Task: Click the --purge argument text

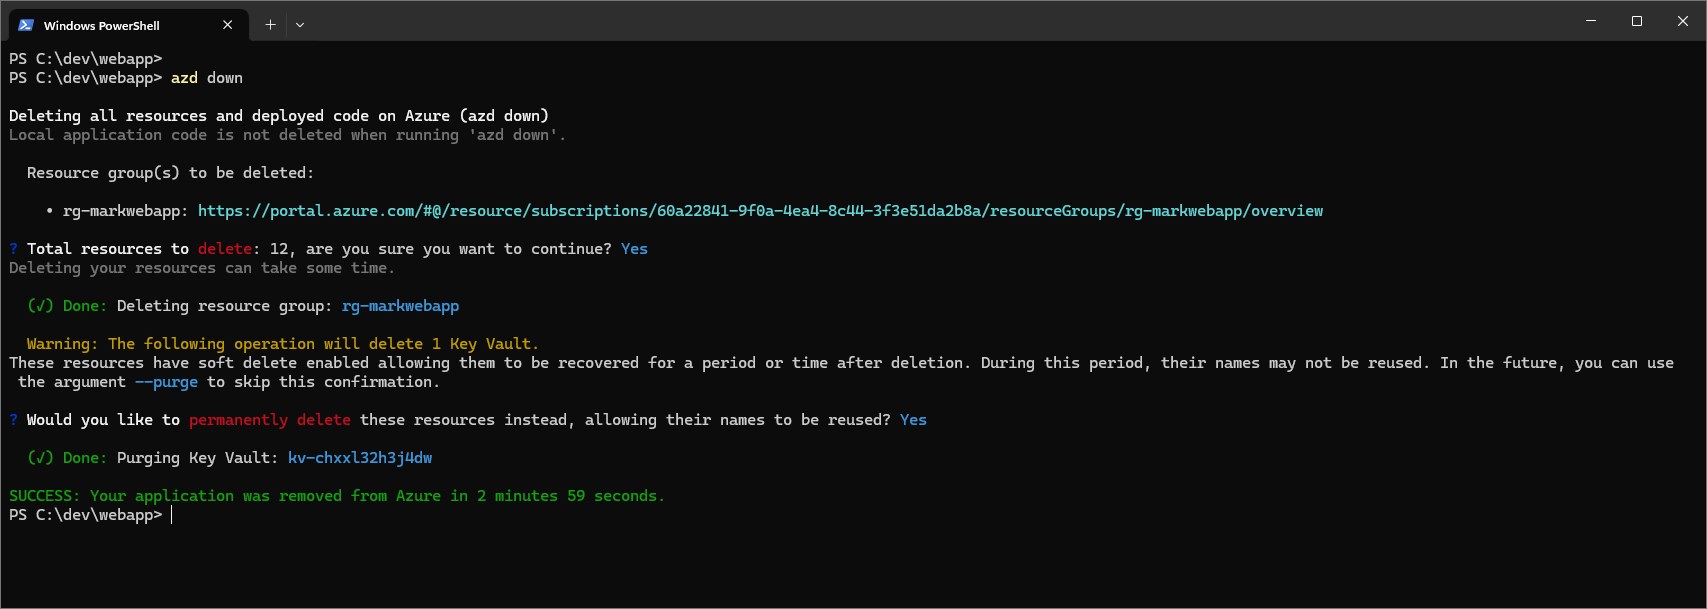Action: [x=166, y=382]
